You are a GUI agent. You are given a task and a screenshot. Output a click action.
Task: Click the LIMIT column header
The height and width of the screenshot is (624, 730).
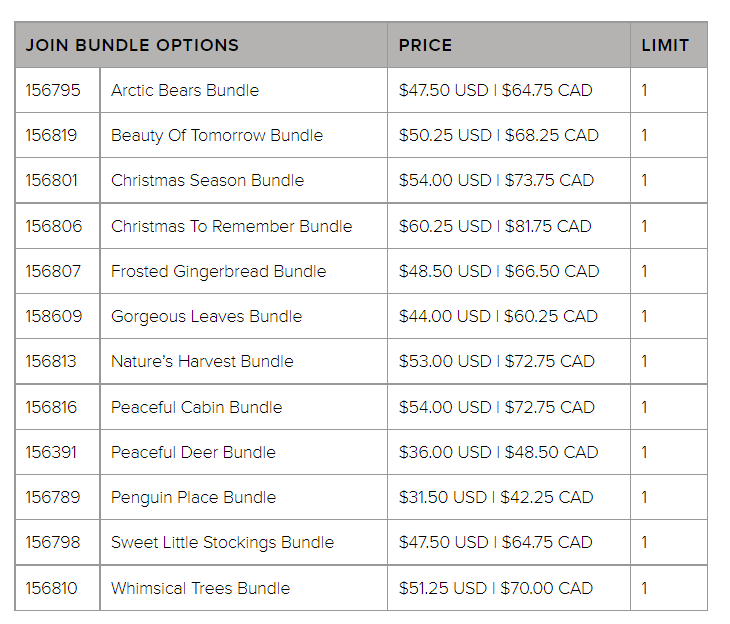665,45
